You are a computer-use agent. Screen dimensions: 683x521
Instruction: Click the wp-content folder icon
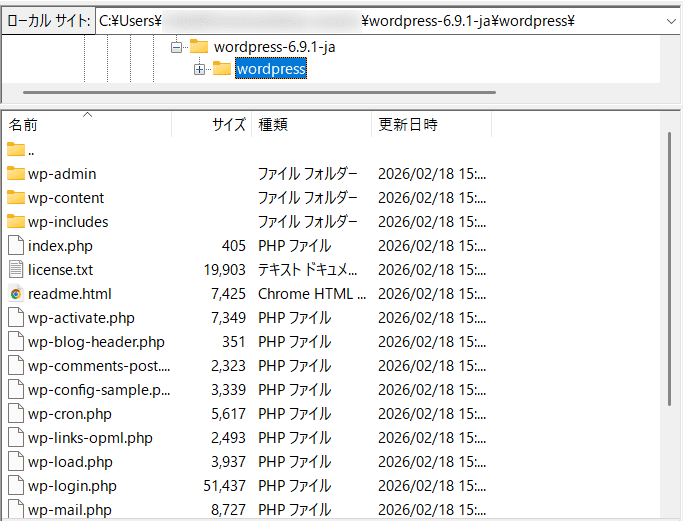[x=16, y=197]
